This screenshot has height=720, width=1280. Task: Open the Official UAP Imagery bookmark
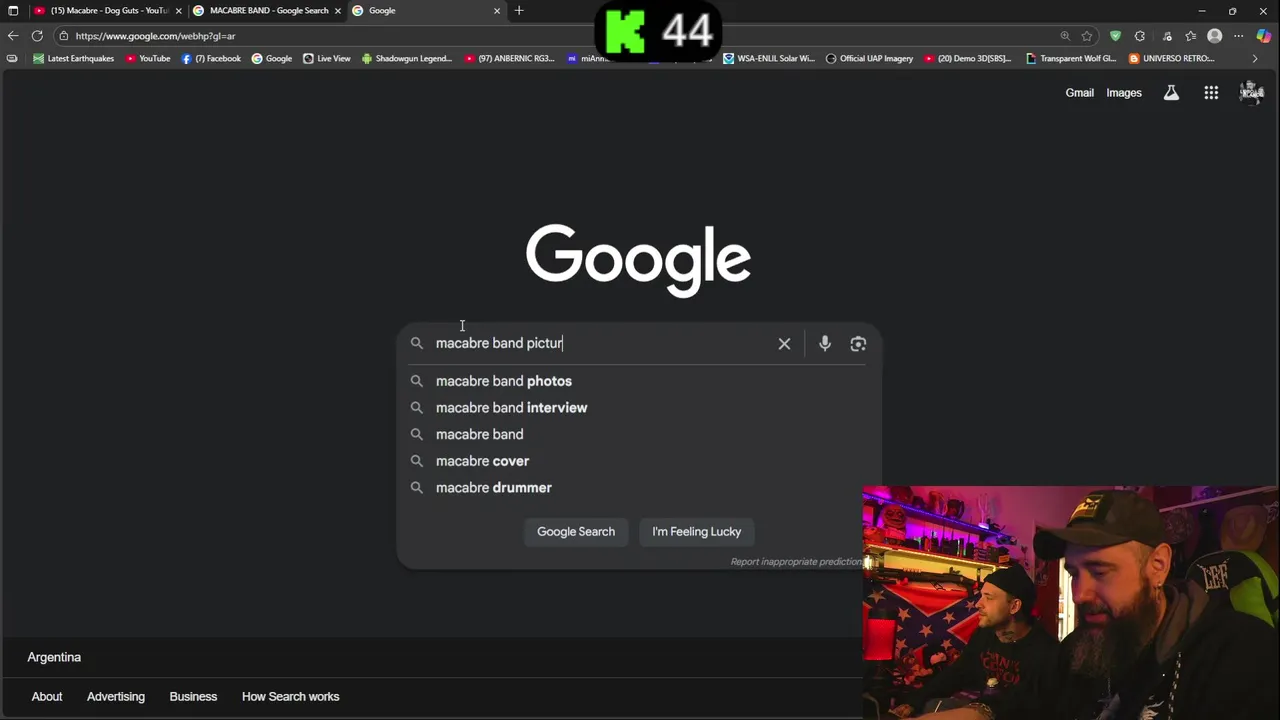pyautogui.click(x=869, y=58)
